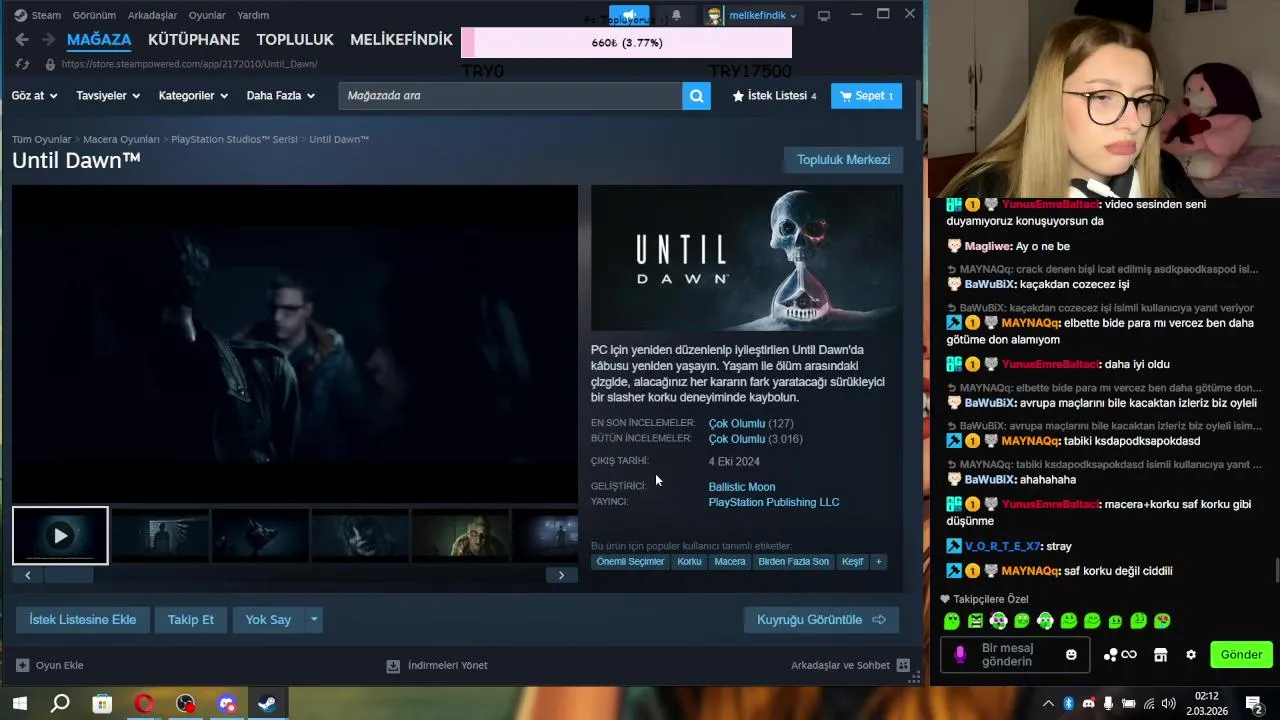Send chat message with Gönder

coord(1241,655)
